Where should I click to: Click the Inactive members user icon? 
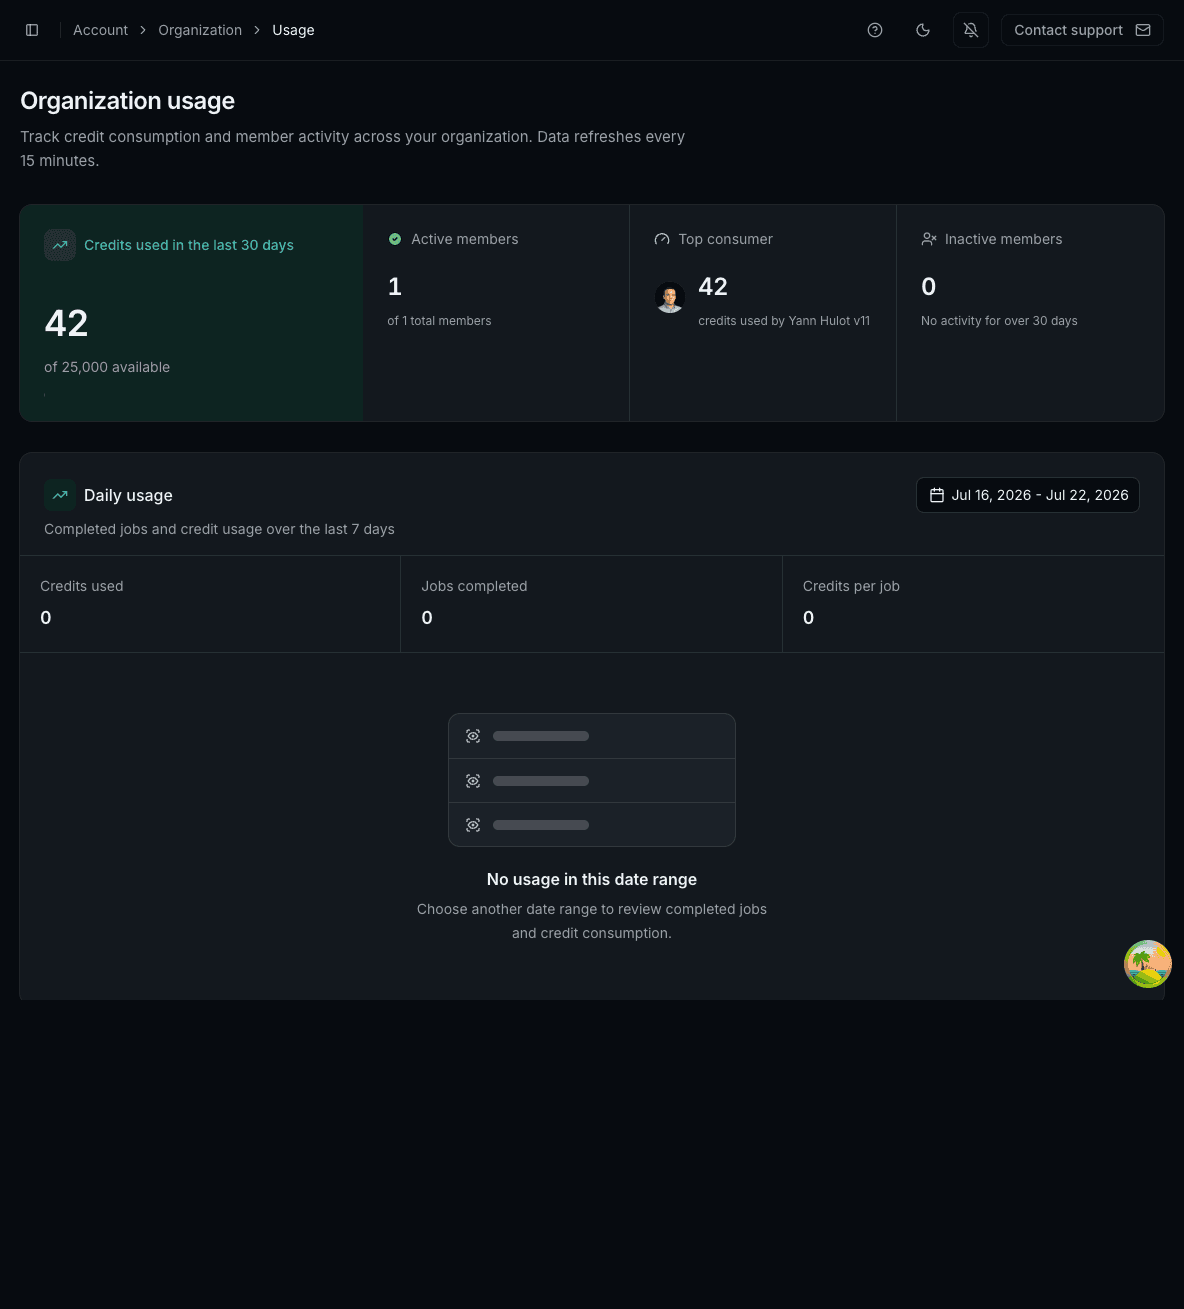[x=929, y=239]
